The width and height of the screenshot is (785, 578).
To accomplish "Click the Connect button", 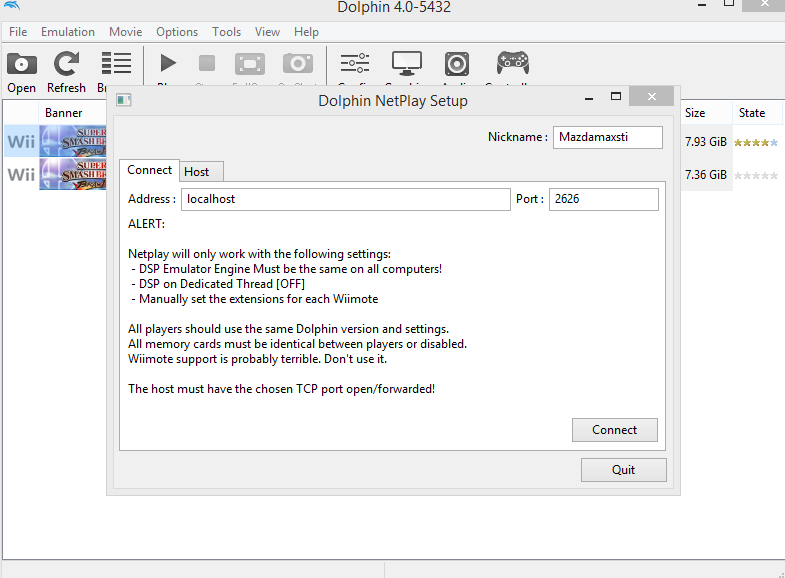I will click(615, 430).
